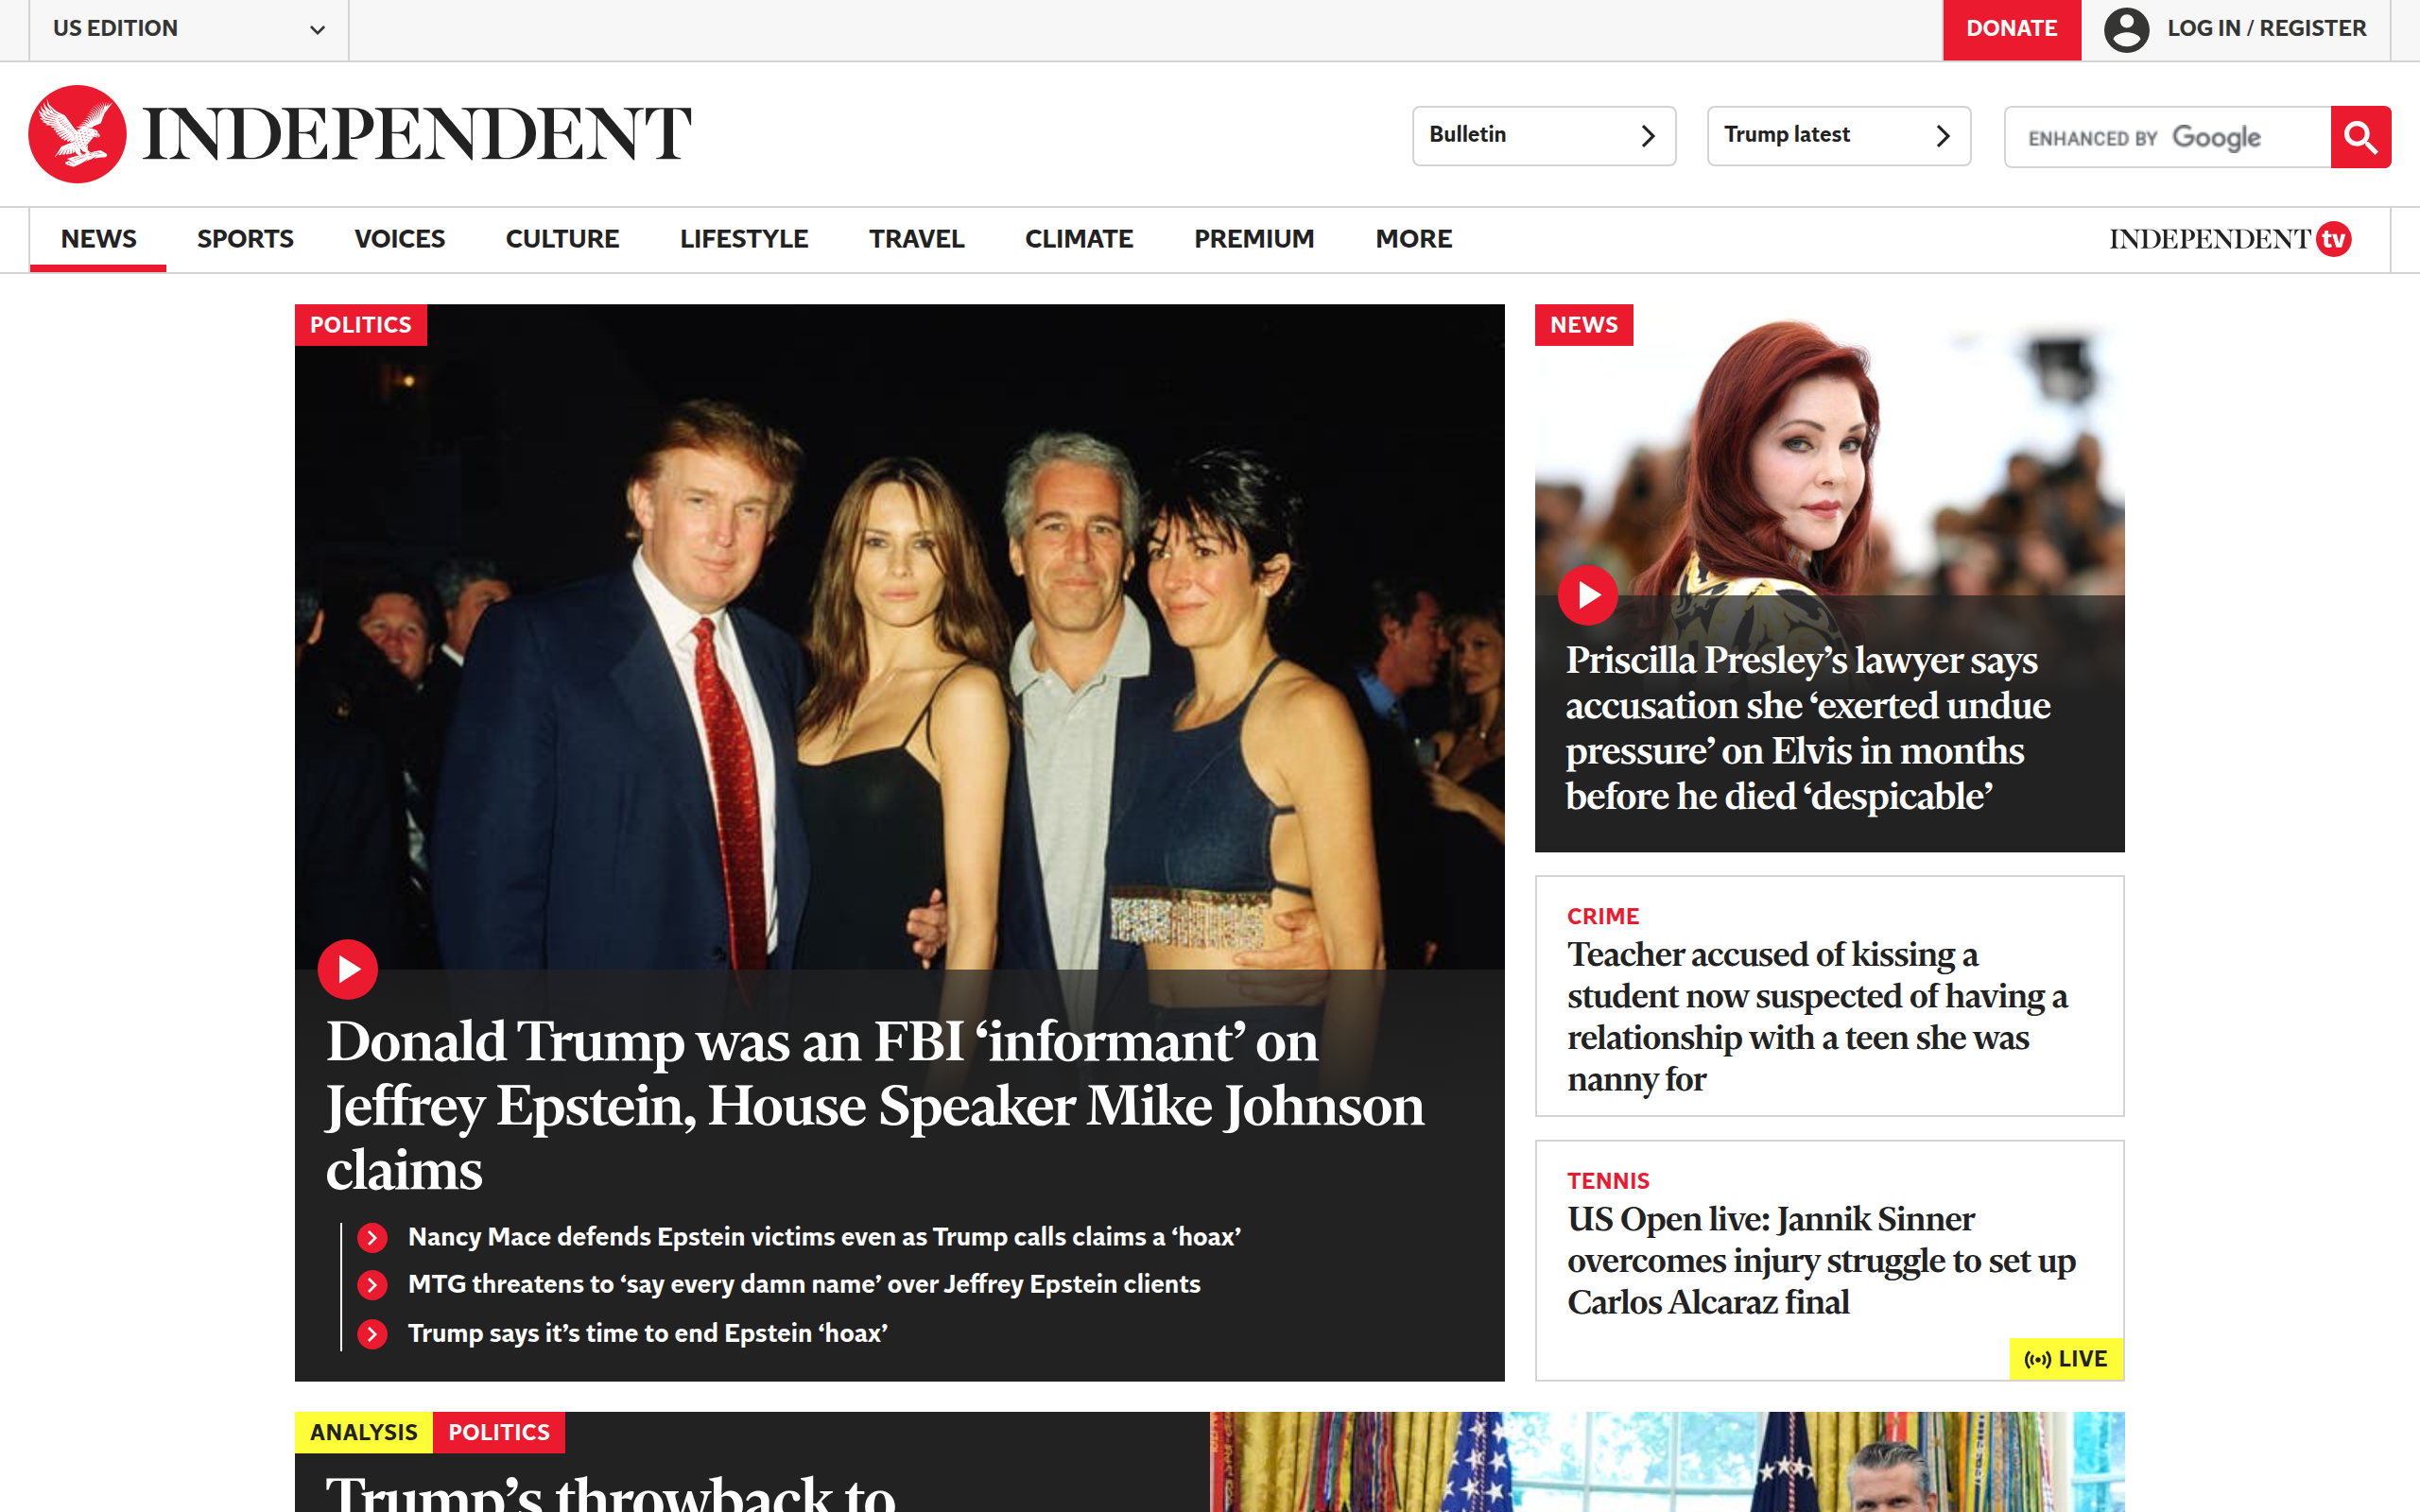2420x1512 pixels.
Task: Click the user account avatar icon
Action: tap(2126, 29)
